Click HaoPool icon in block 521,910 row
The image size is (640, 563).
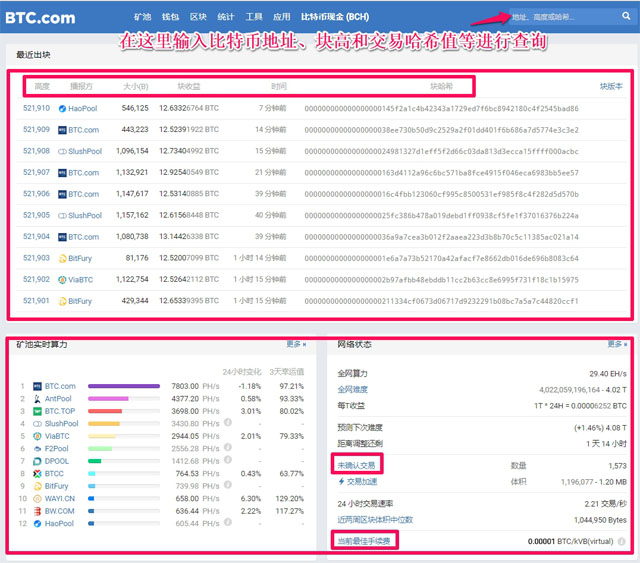tap(62, 109)
